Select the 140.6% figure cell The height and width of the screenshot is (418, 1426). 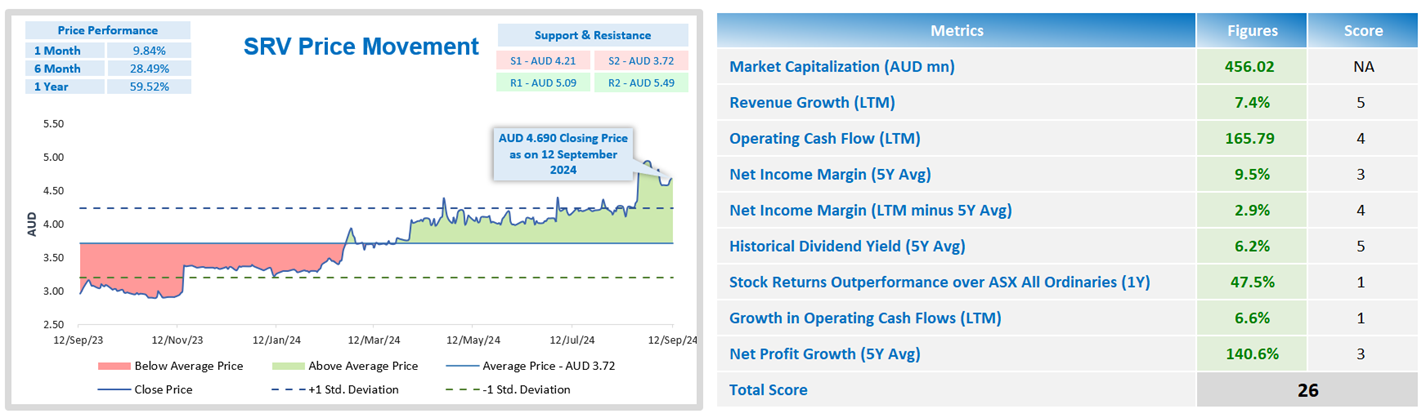pyautogui.click(x=1251, y=355)
